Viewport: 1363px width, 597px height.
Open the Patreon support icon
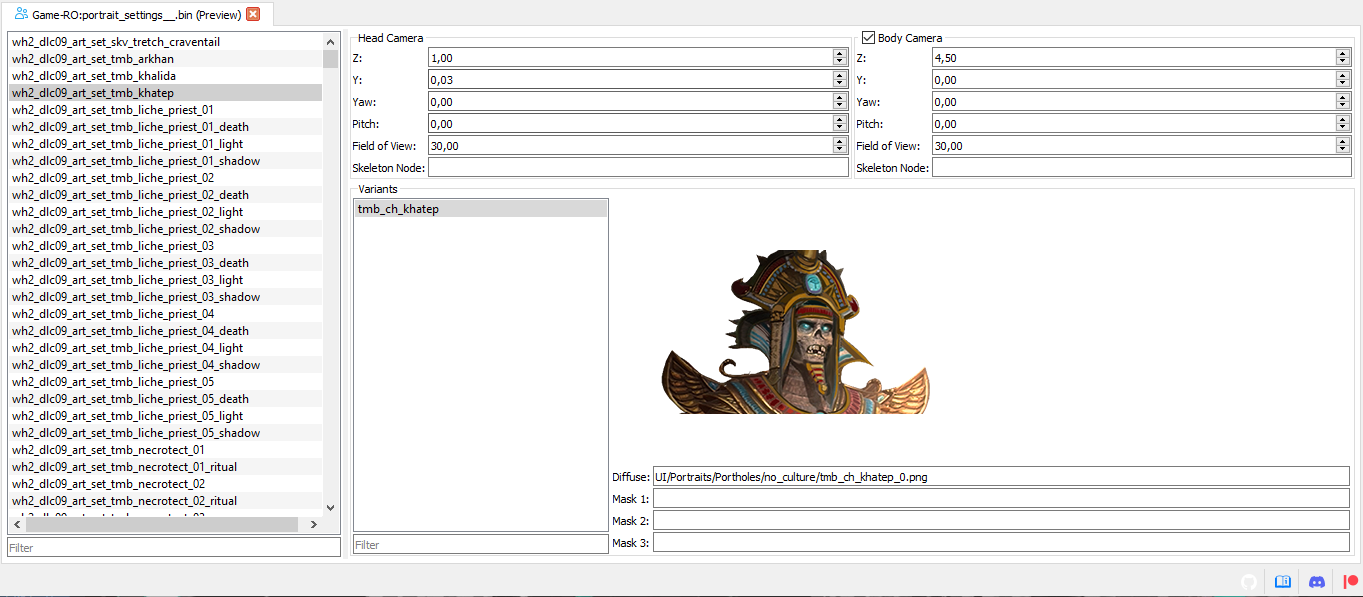coord(1351,581)
